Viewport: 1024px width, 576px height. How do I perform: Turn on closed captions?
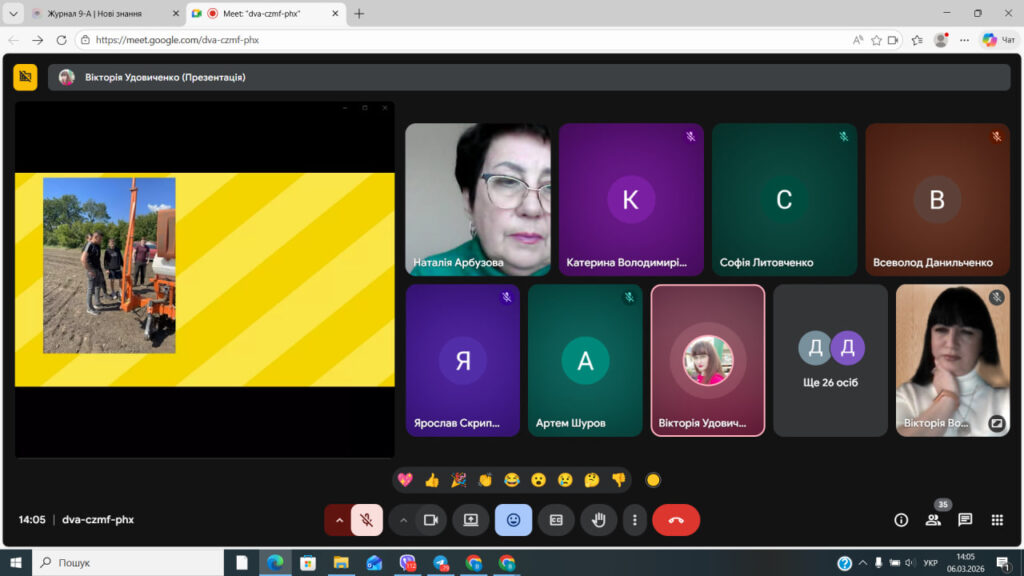(x=556, y=520)
